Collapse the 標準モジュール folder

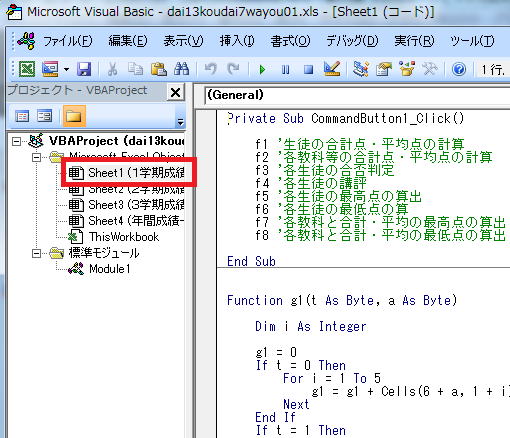point(36,253)
